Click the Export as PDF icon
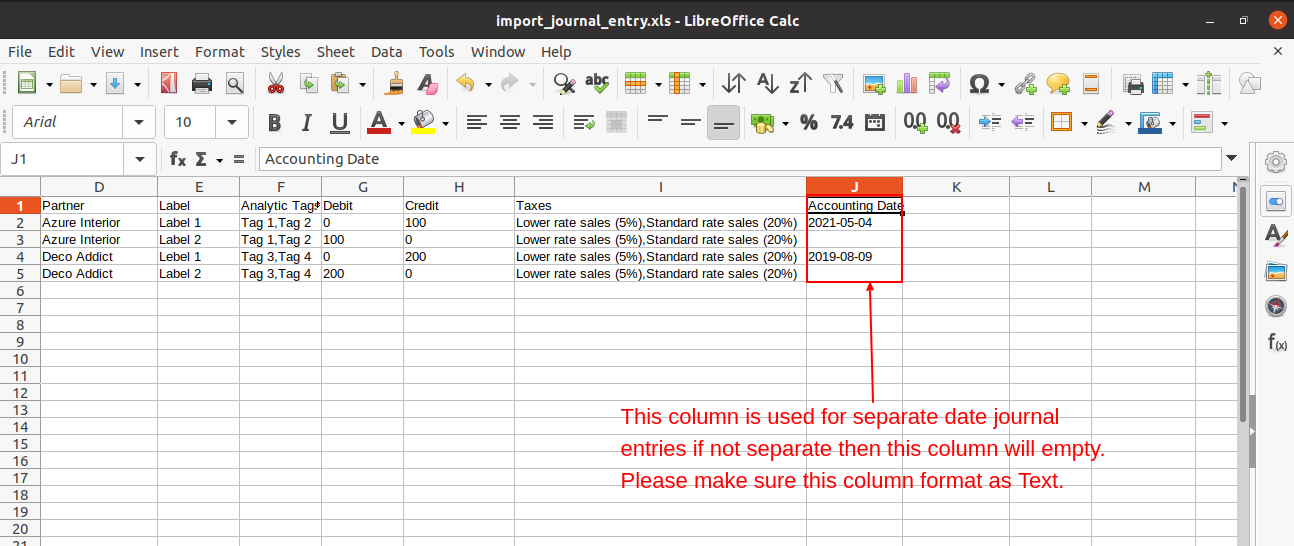The height and width of the screenshot is (546, 1294). pyautogui.click(x=169, y=83)
